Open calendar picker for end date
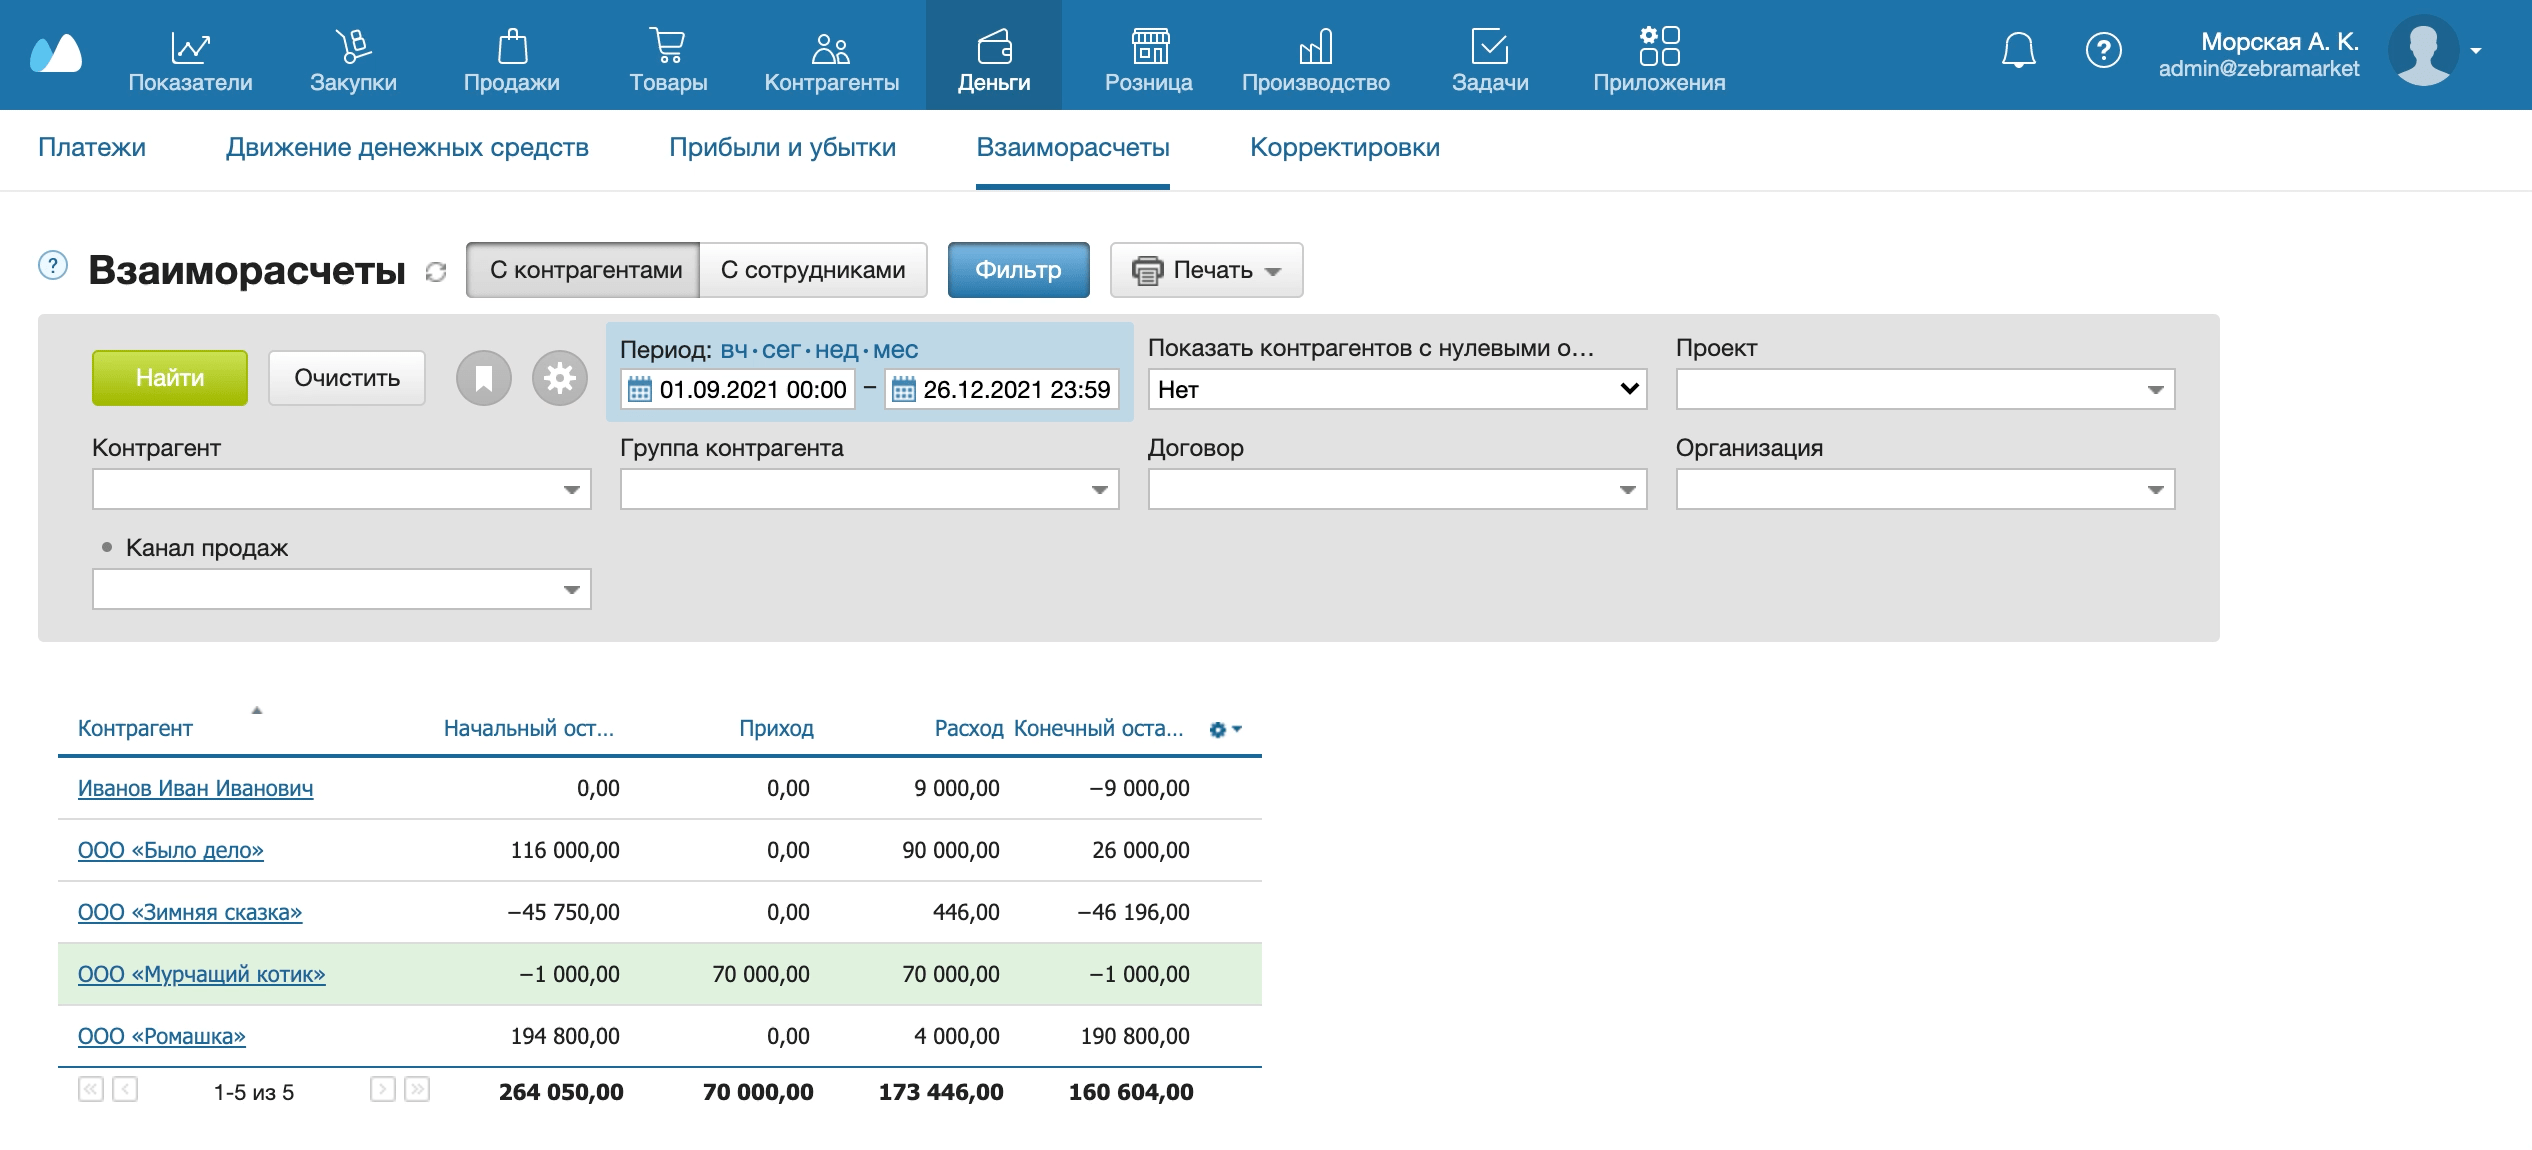Image resolution: width=2532 pixels, height=1150 pixels. [x=903, y=390]
